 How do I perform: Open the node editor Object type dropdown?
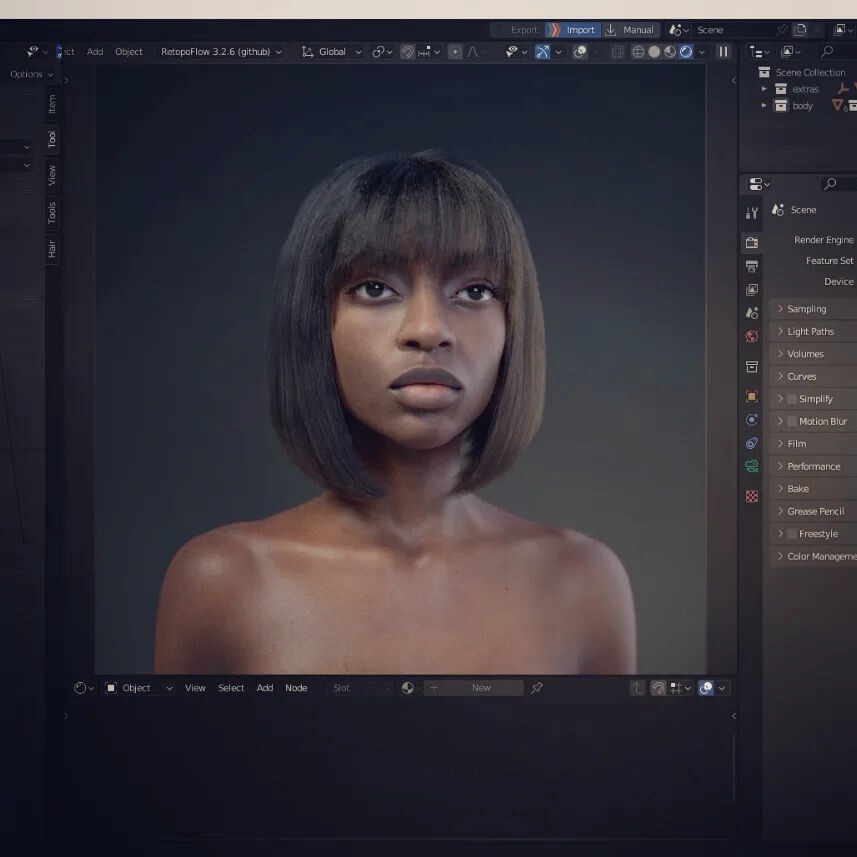tap(139, 688)
